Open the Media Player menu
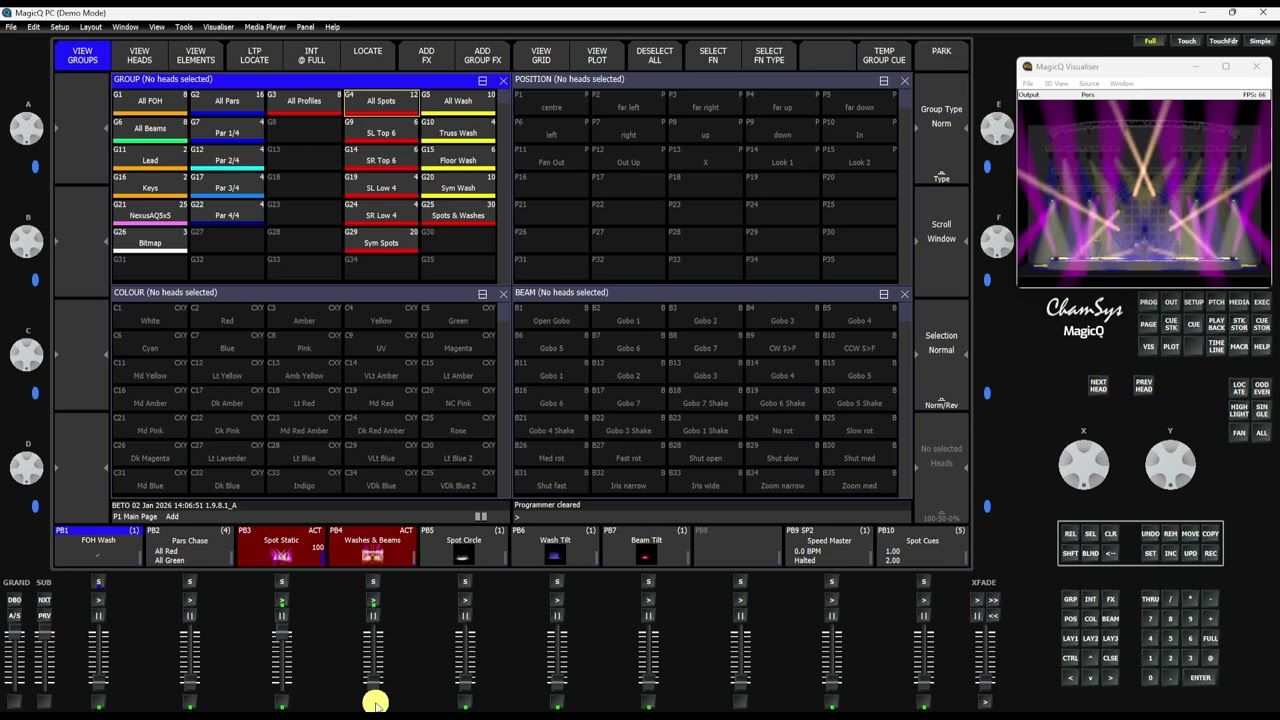The width and height of the screenshot is (1280, 720). click(265, 27)
